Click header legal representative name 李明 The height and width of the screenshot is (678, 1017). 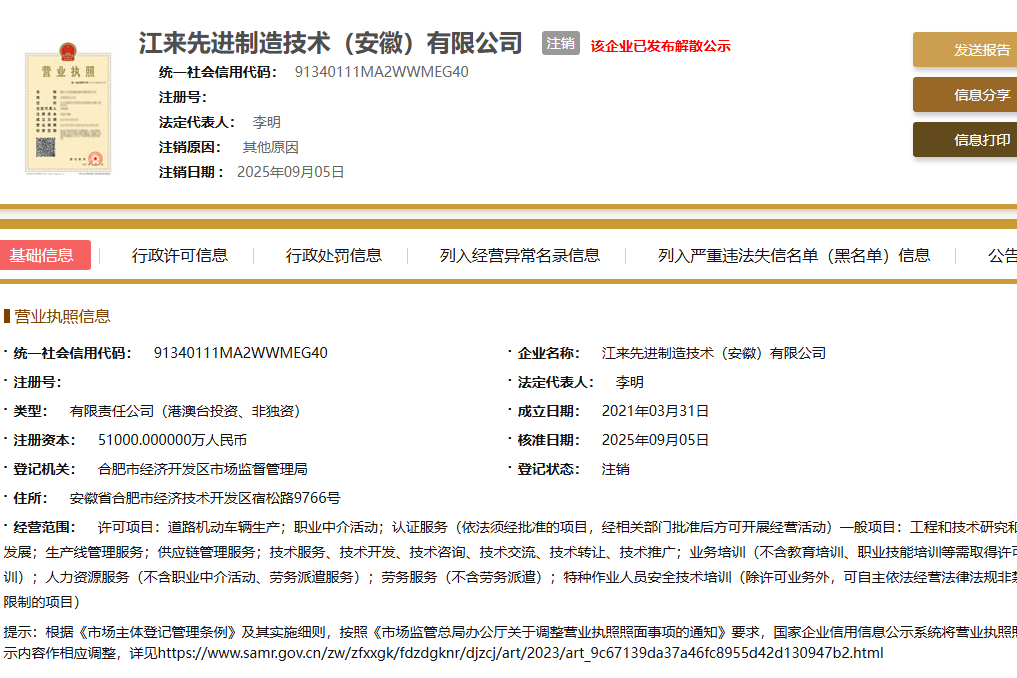[267, 122]
